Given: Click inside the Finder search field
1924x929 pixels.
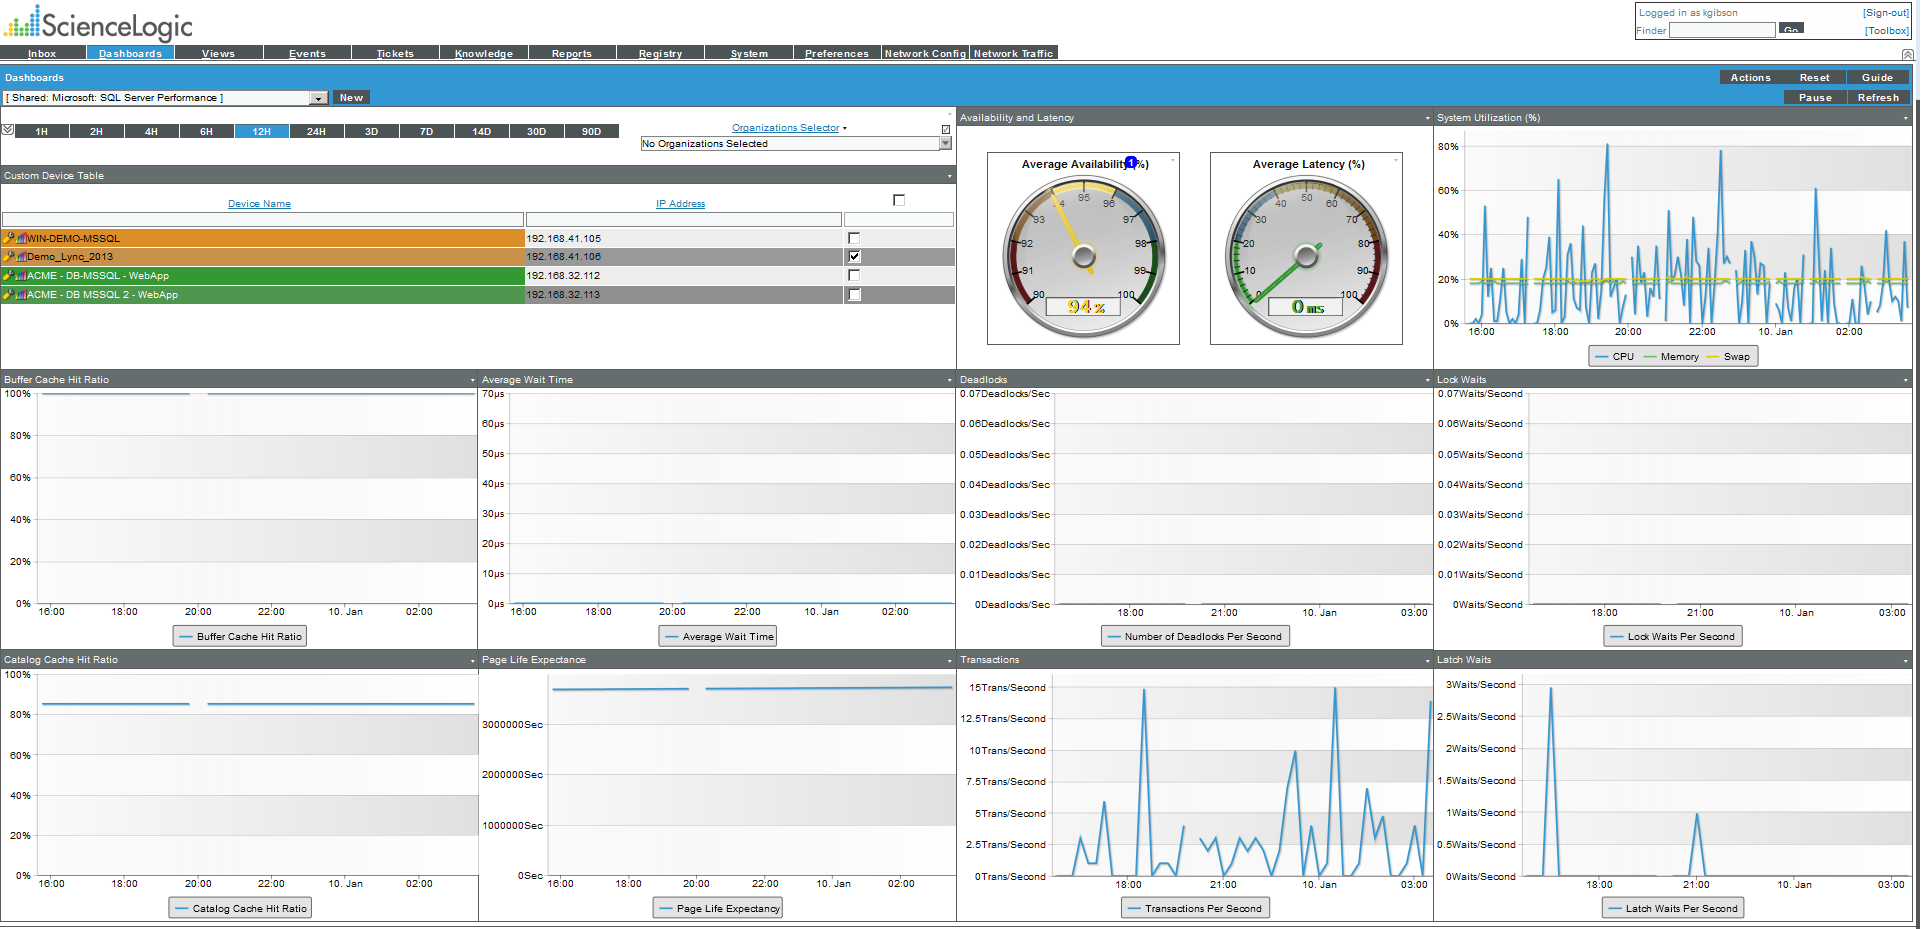Looking at the screenshot, I should point(1722,30).
